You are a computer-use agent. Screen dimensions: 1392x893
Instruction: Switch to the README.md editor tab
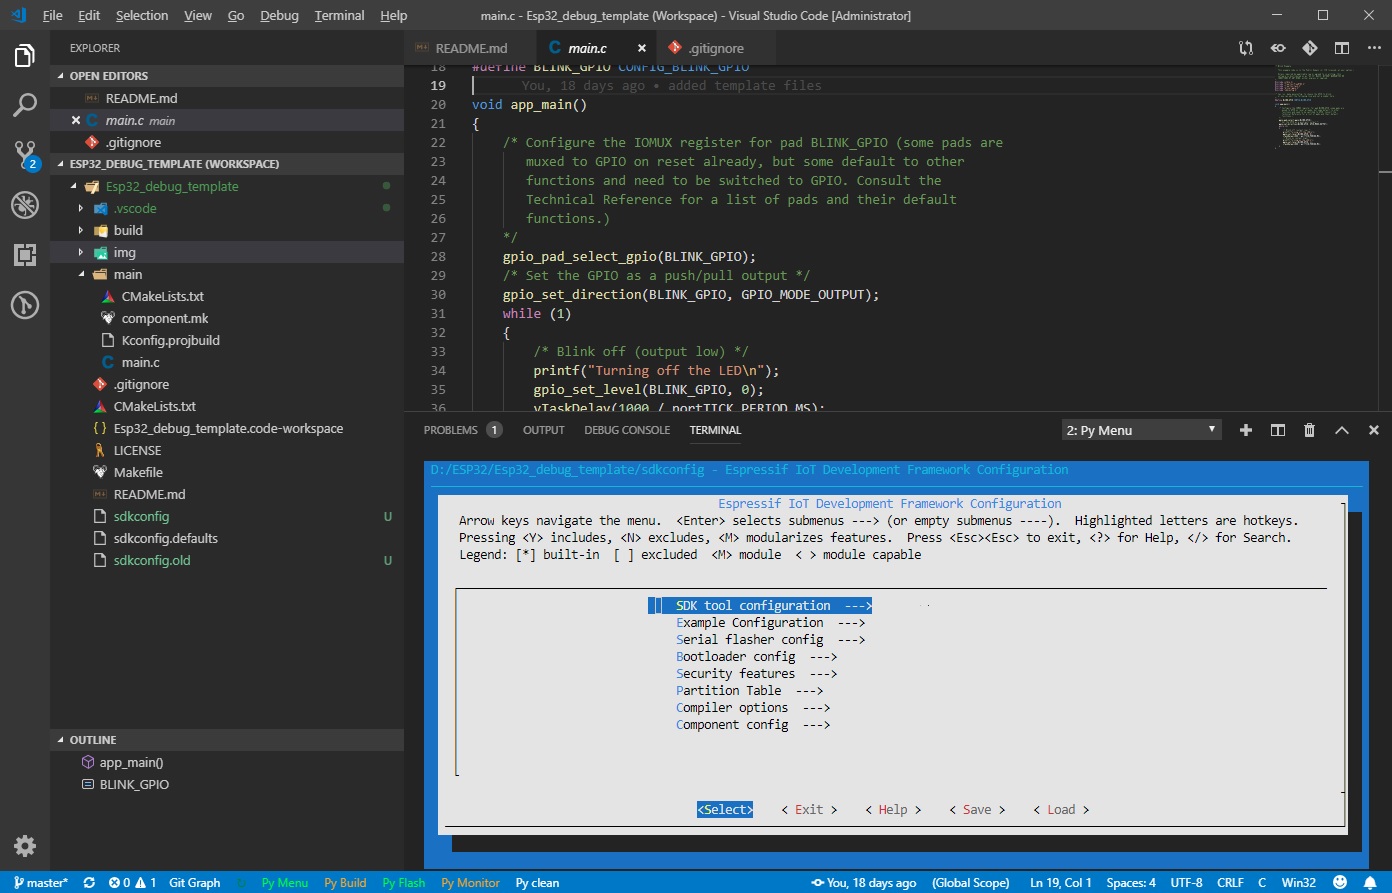click(471, 48)
